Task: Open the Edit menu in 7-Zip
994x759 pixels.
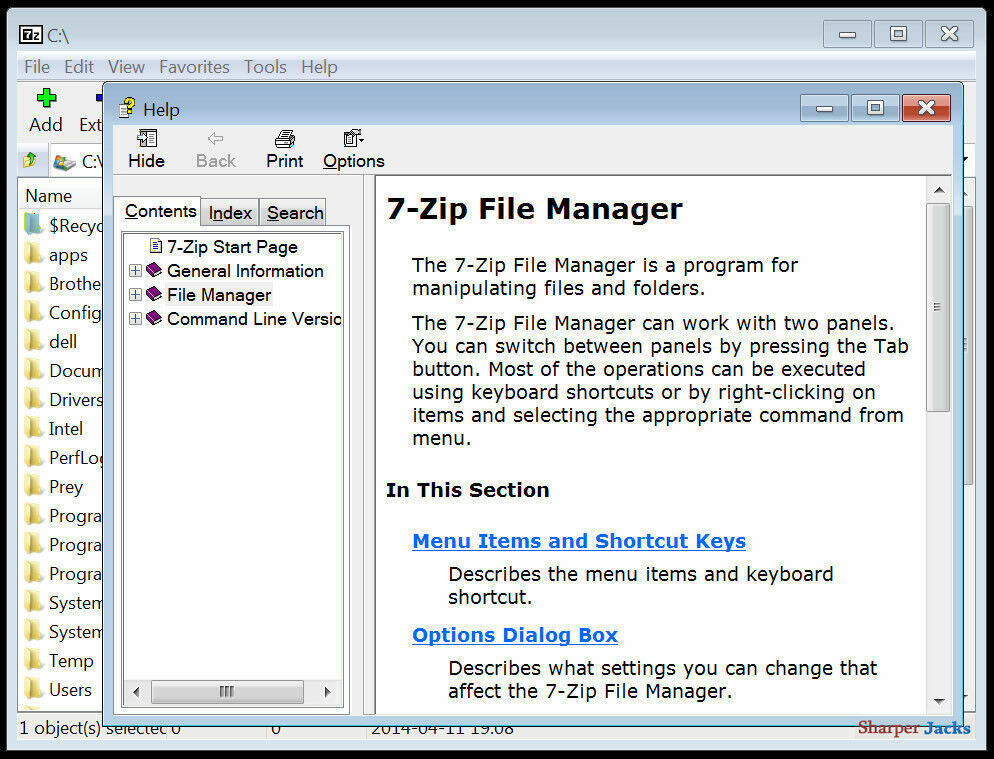Action: click(79, 67)
